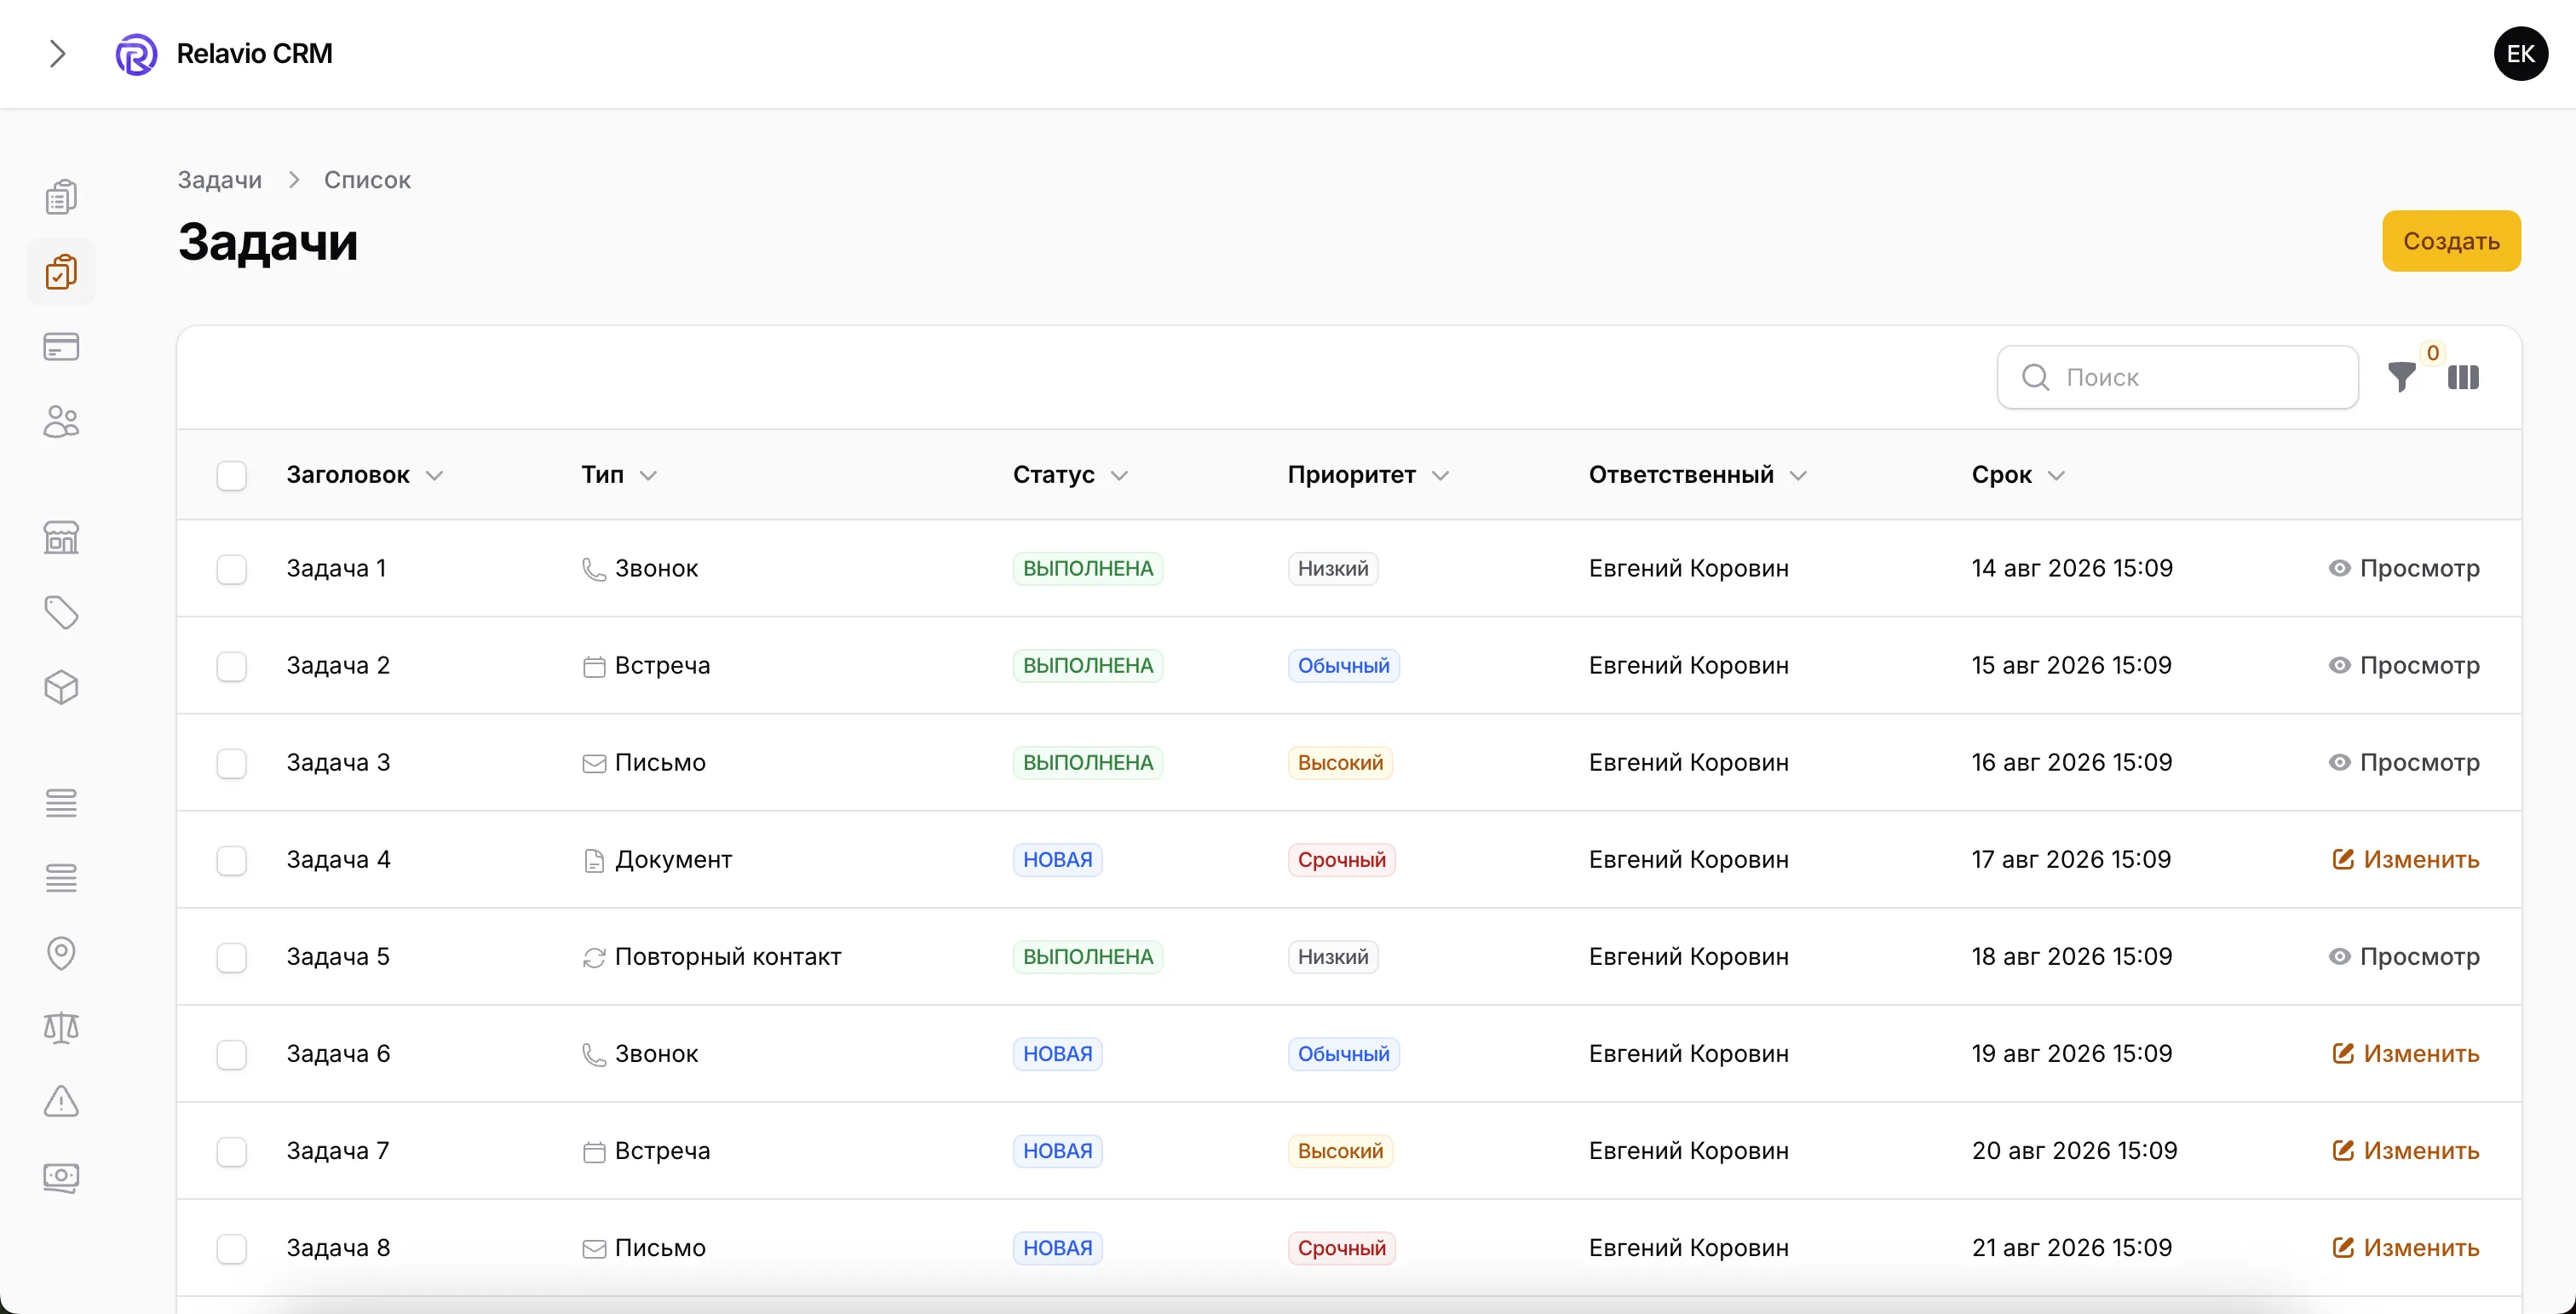Click the Список breadcrumb item
This screenshot has width=2576, height=1314.
367,180
